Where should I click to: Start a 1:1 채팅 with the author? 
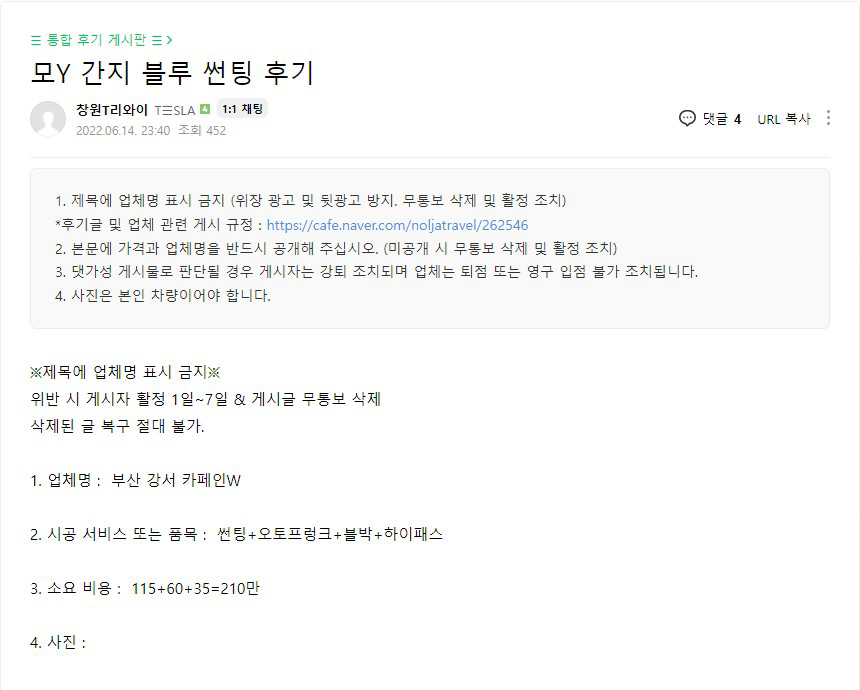242,109
